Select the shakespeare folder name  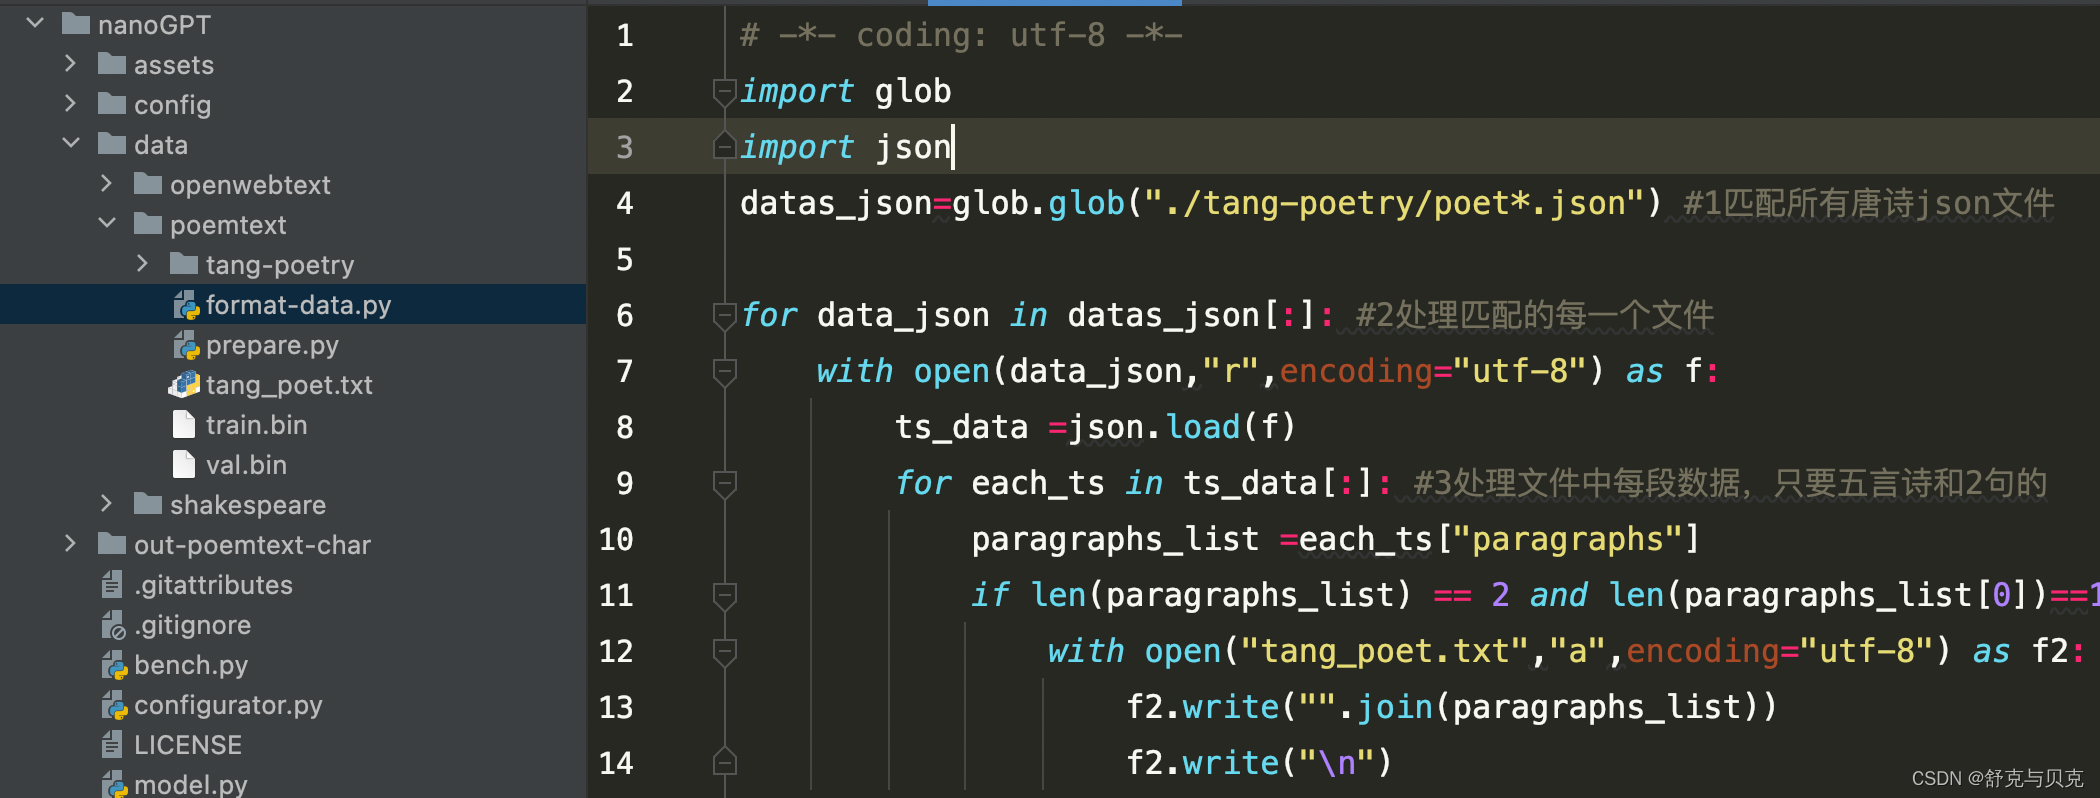[248, 505]
